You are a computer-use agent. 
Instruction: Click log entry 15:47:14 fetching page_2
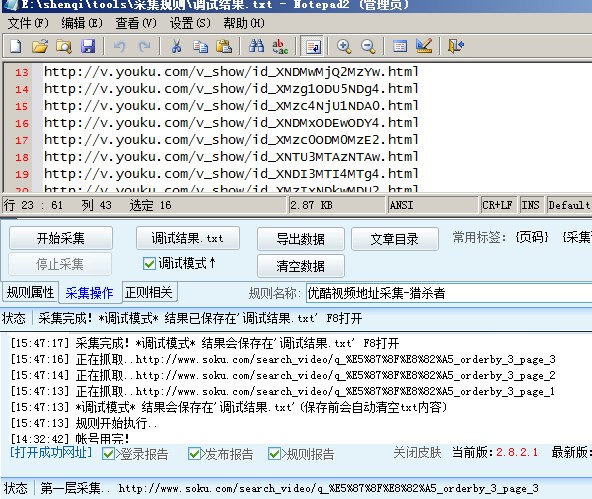pyautogui.click(x=283, y=375)
